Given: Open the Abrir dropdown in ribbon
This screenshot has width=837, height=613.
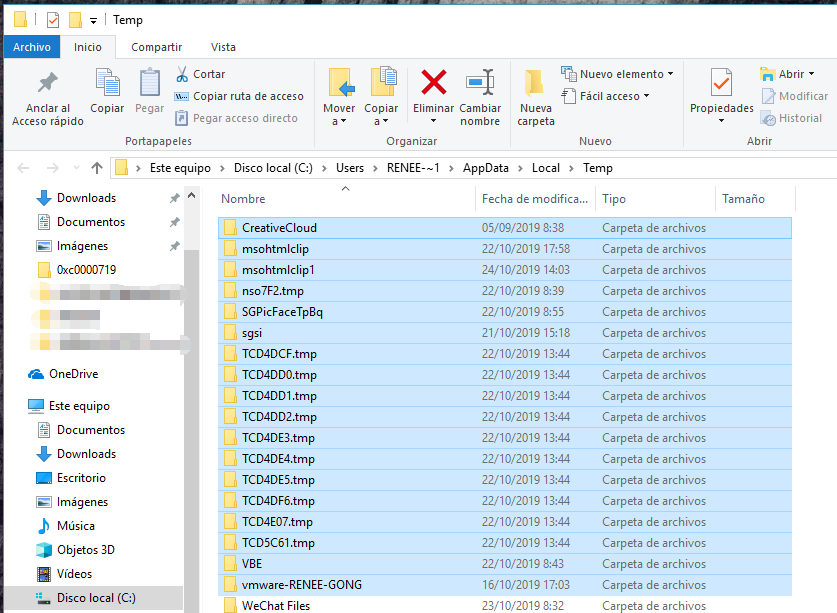Looking at the screenshot, I should coord(788,74).
